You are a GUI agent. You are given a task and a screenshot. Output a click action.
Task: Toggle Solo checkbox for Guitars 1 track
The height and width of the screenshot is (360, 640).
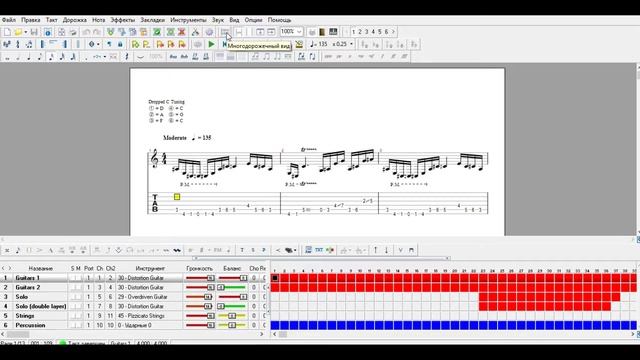(x=72, y=278)
